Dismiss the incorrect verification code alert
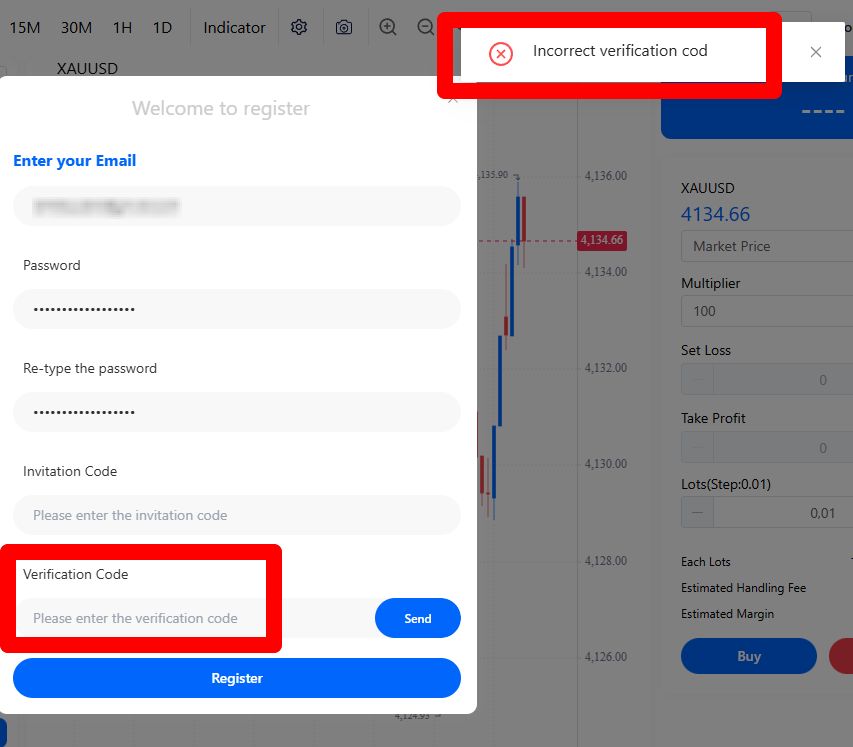This screenshot has height=747, width=853. (816, 52)
